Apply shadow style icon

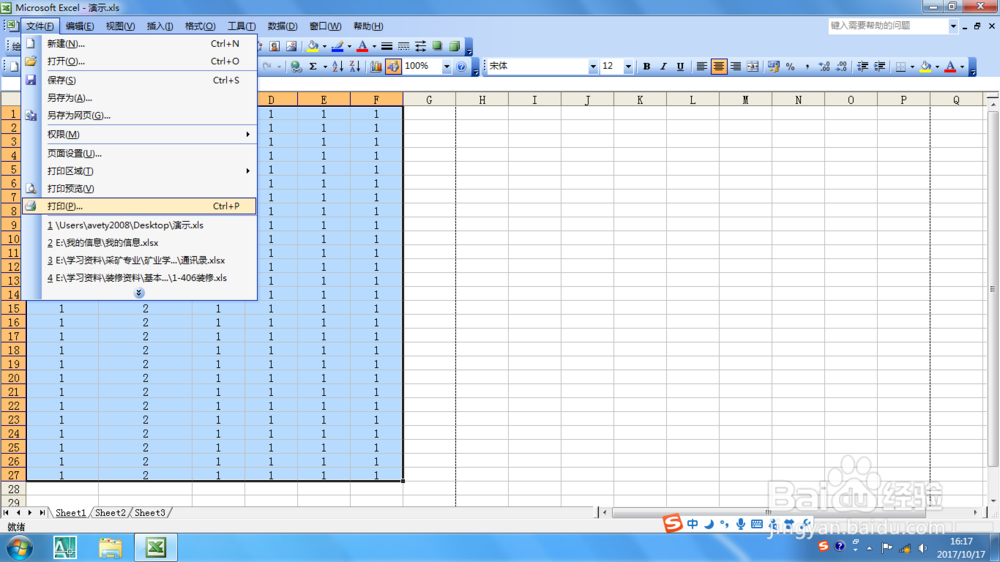coord(438,46)
